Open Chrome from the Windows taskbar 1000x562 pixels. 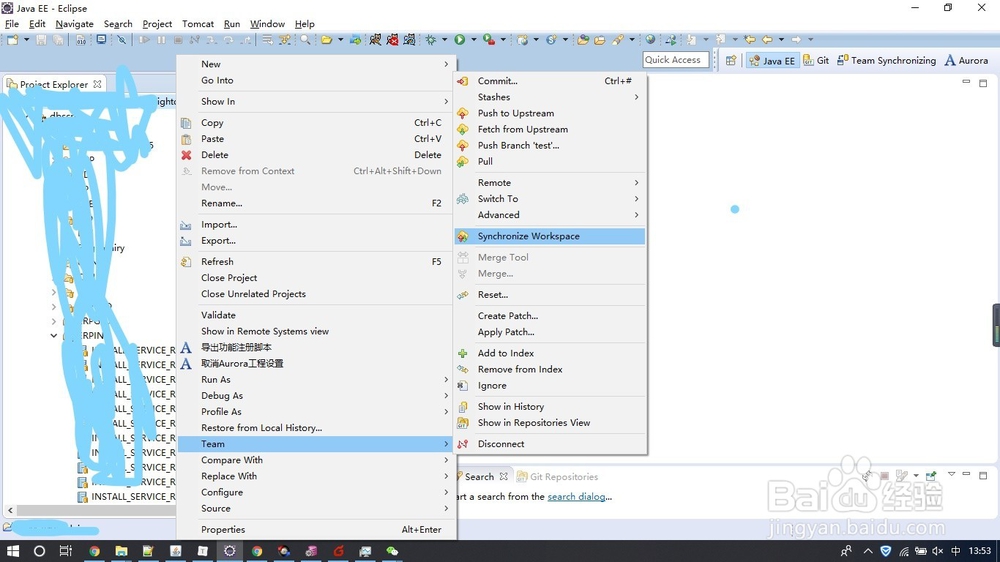point(94,551)
